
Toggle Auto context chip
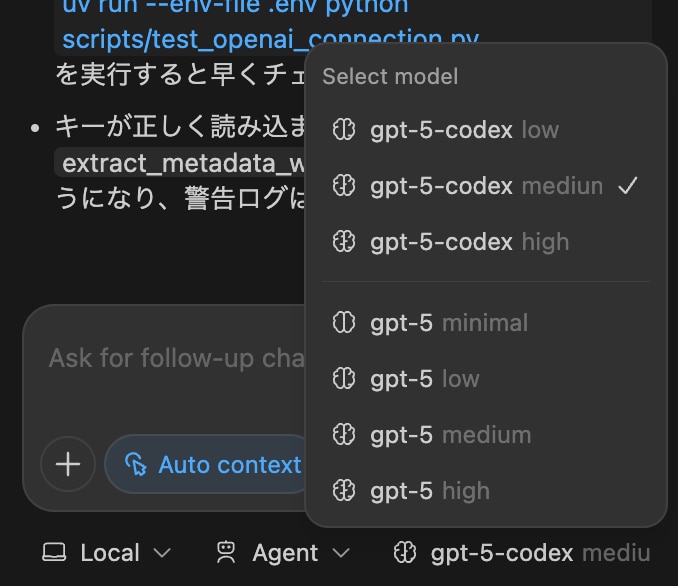(213, 465)
